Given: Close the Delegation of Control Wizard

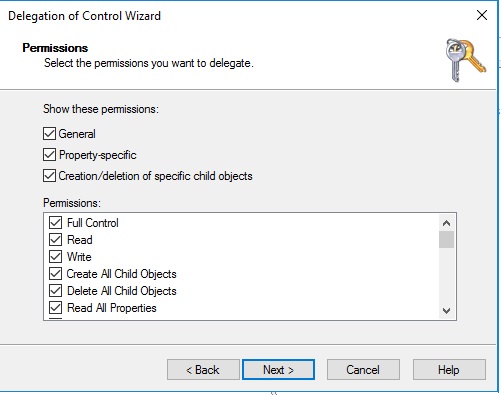Looking at the screenshot, I should coord(482,15).
